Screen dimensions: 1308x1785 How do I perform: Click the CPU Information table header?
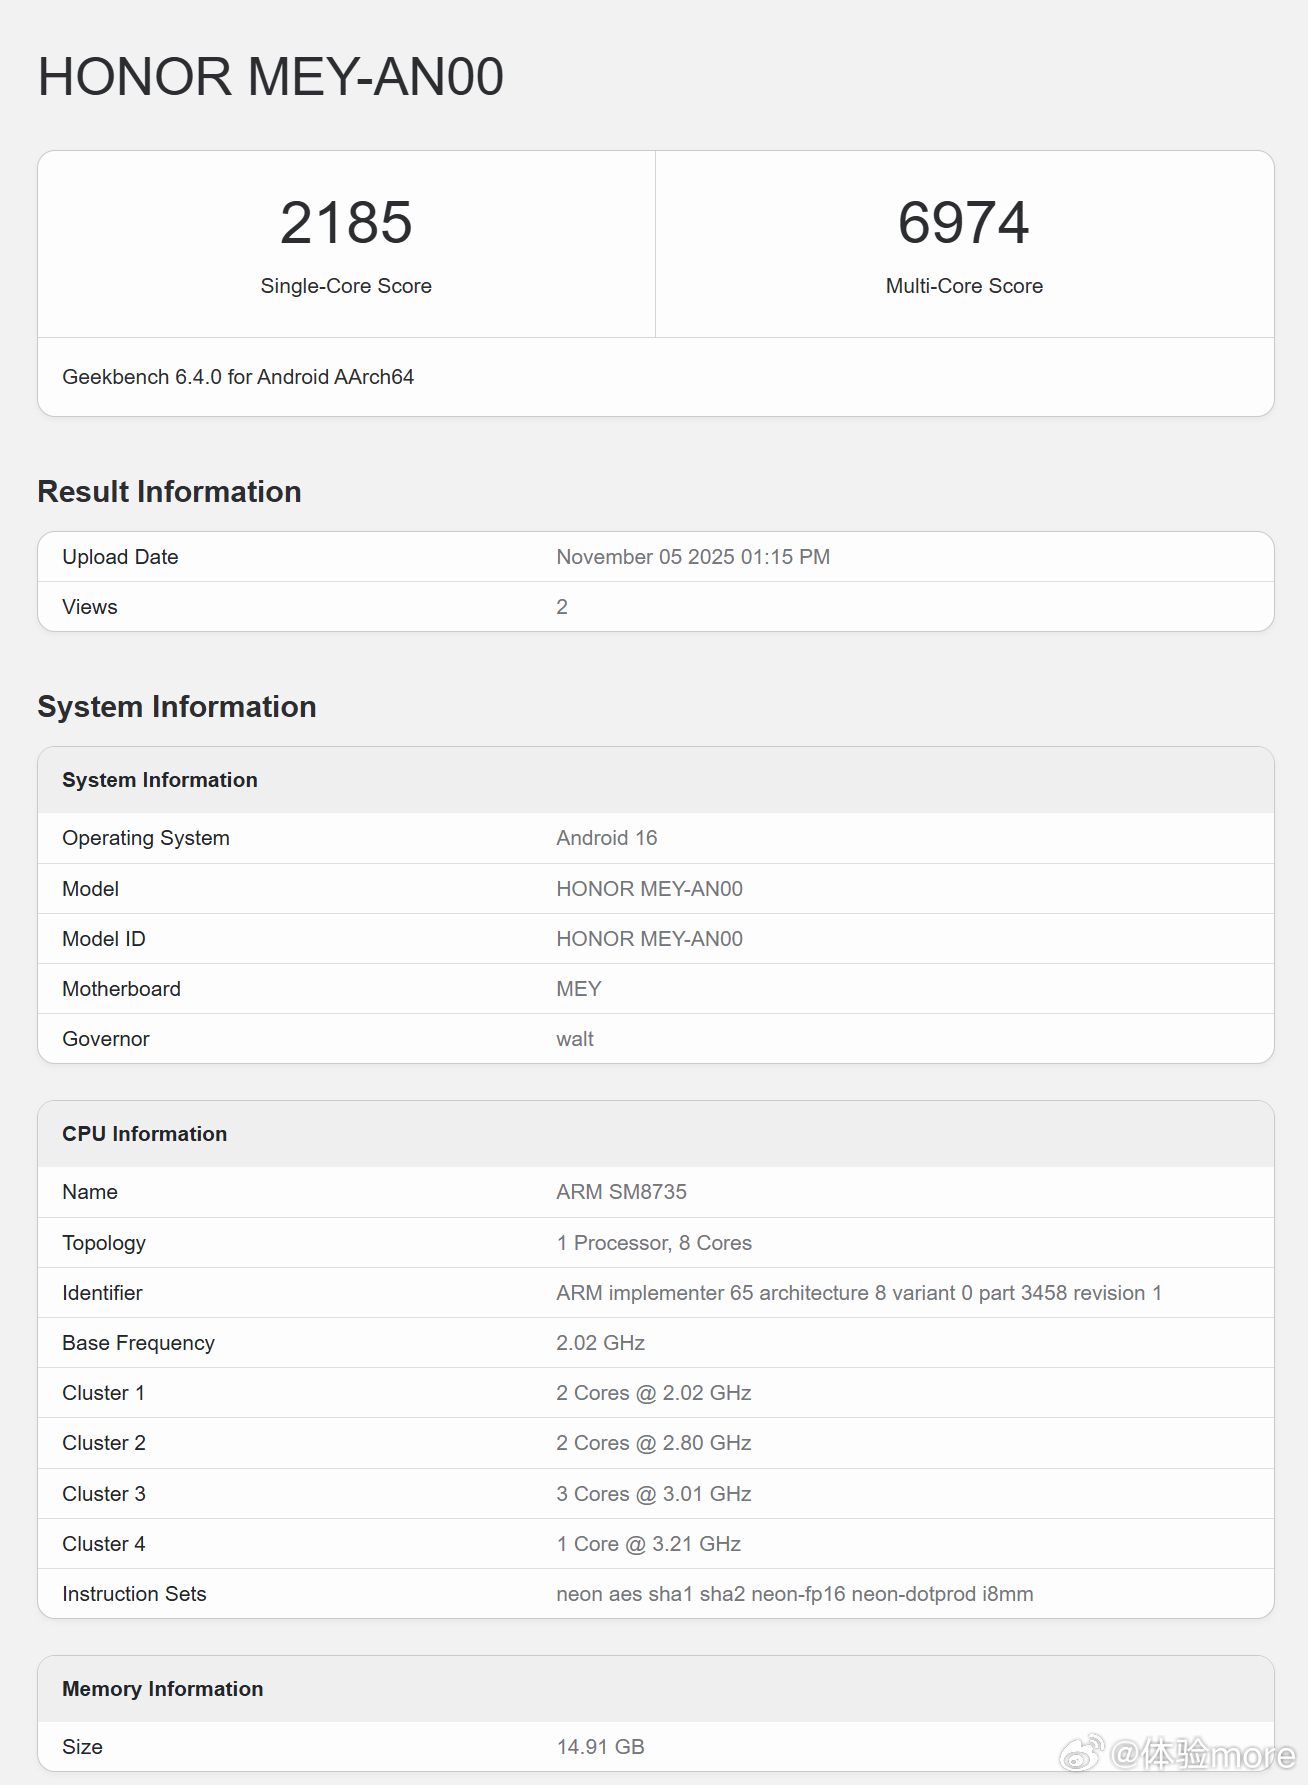click(x=145, y=1134)
